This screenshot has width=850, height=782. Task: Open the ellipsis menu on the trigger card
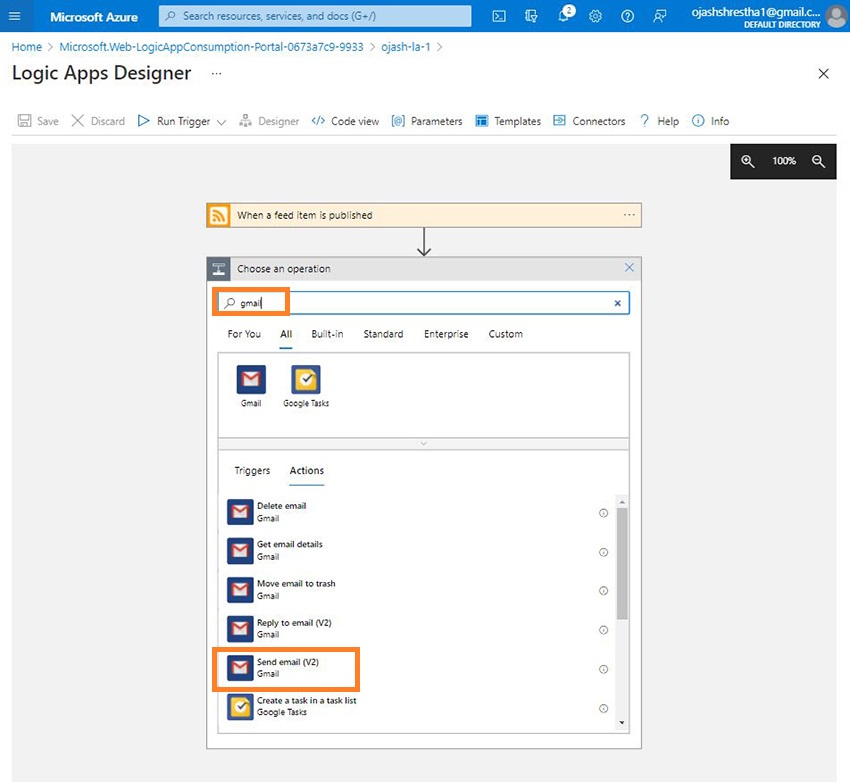[x=629, y=214]
